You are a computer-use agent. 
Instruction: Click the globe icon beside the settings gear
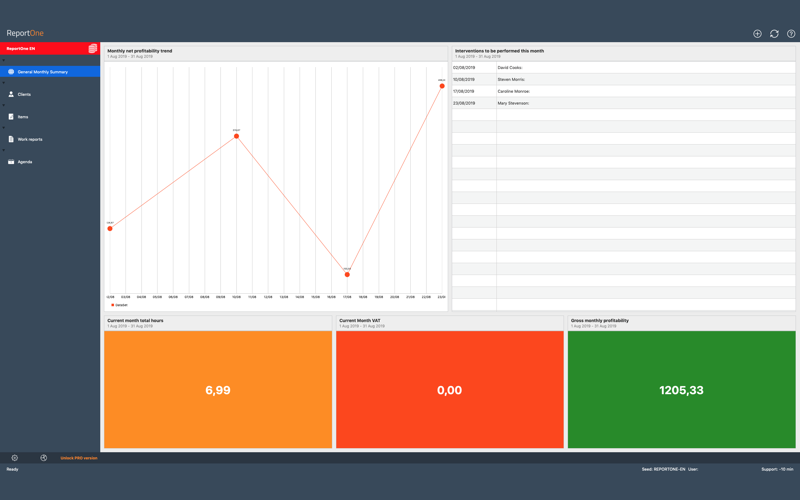[x=43, y=458]
